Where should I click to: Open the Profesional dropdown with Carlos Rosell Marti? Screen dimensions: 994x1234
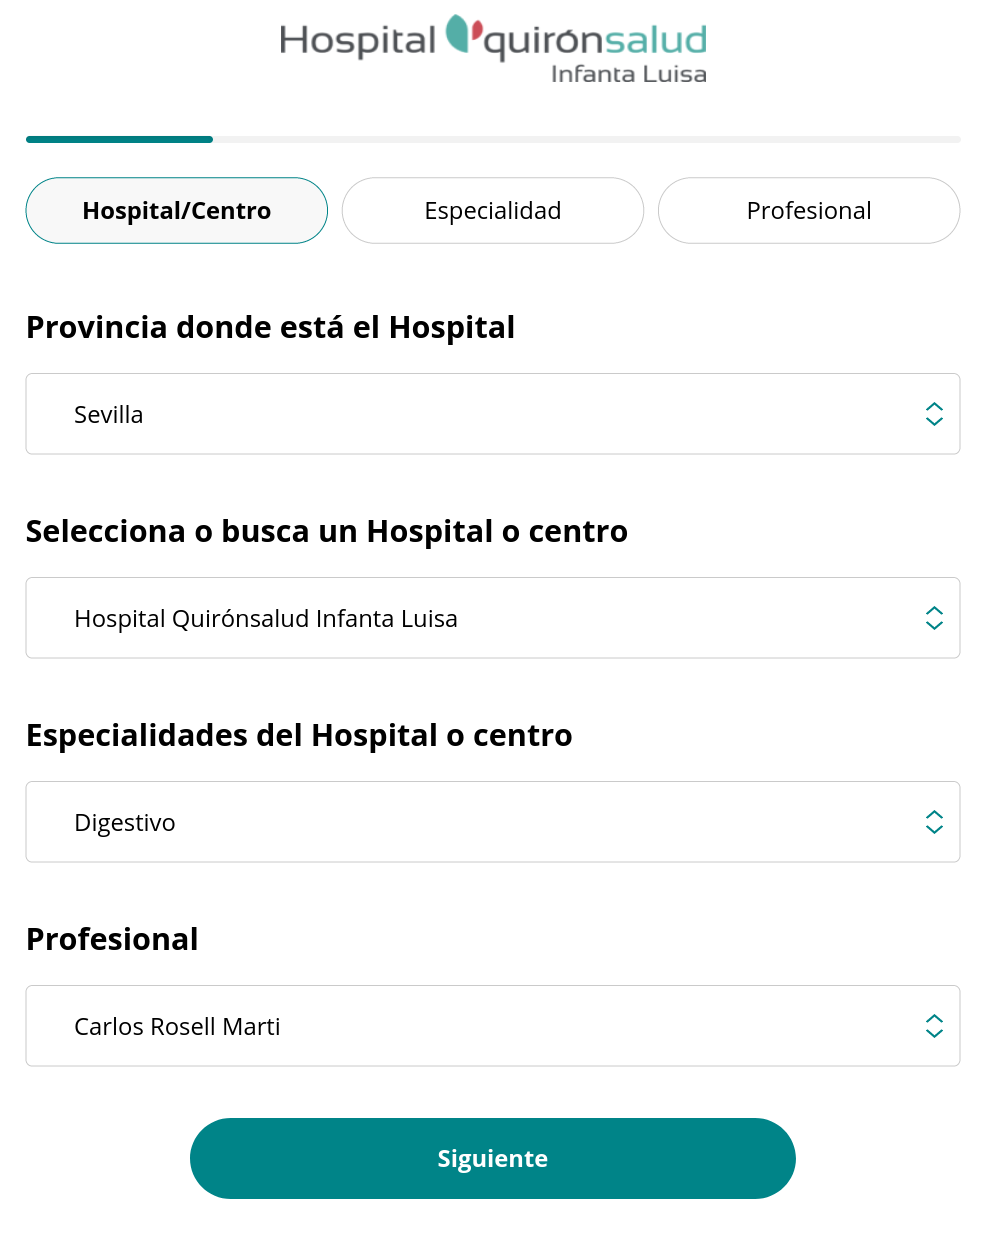tap(493, 1026)
